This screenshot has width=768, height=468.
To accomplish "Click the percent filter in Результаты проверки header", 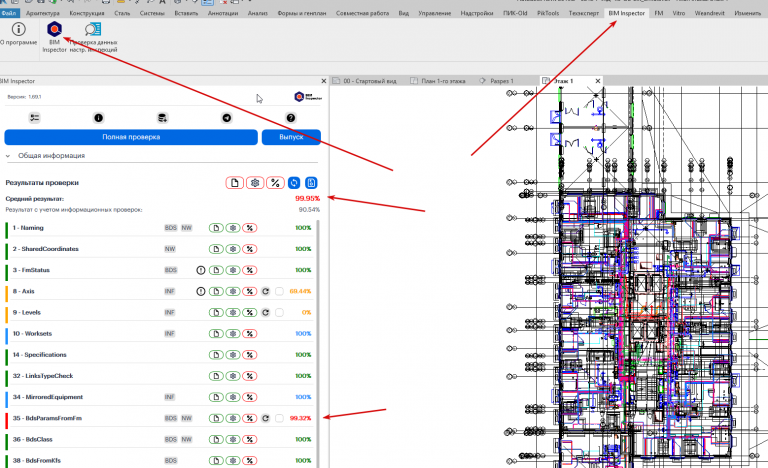I will [275, 183].
